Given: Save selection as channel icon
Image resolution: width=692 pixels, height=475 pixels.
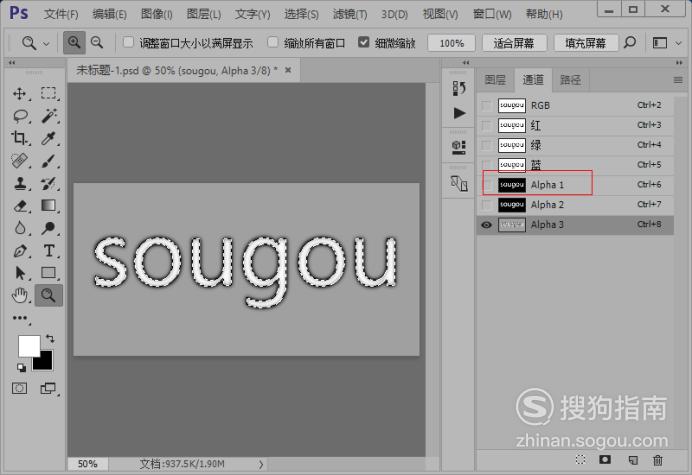Looking at the screenshot, I should click(x=605, y=460).
